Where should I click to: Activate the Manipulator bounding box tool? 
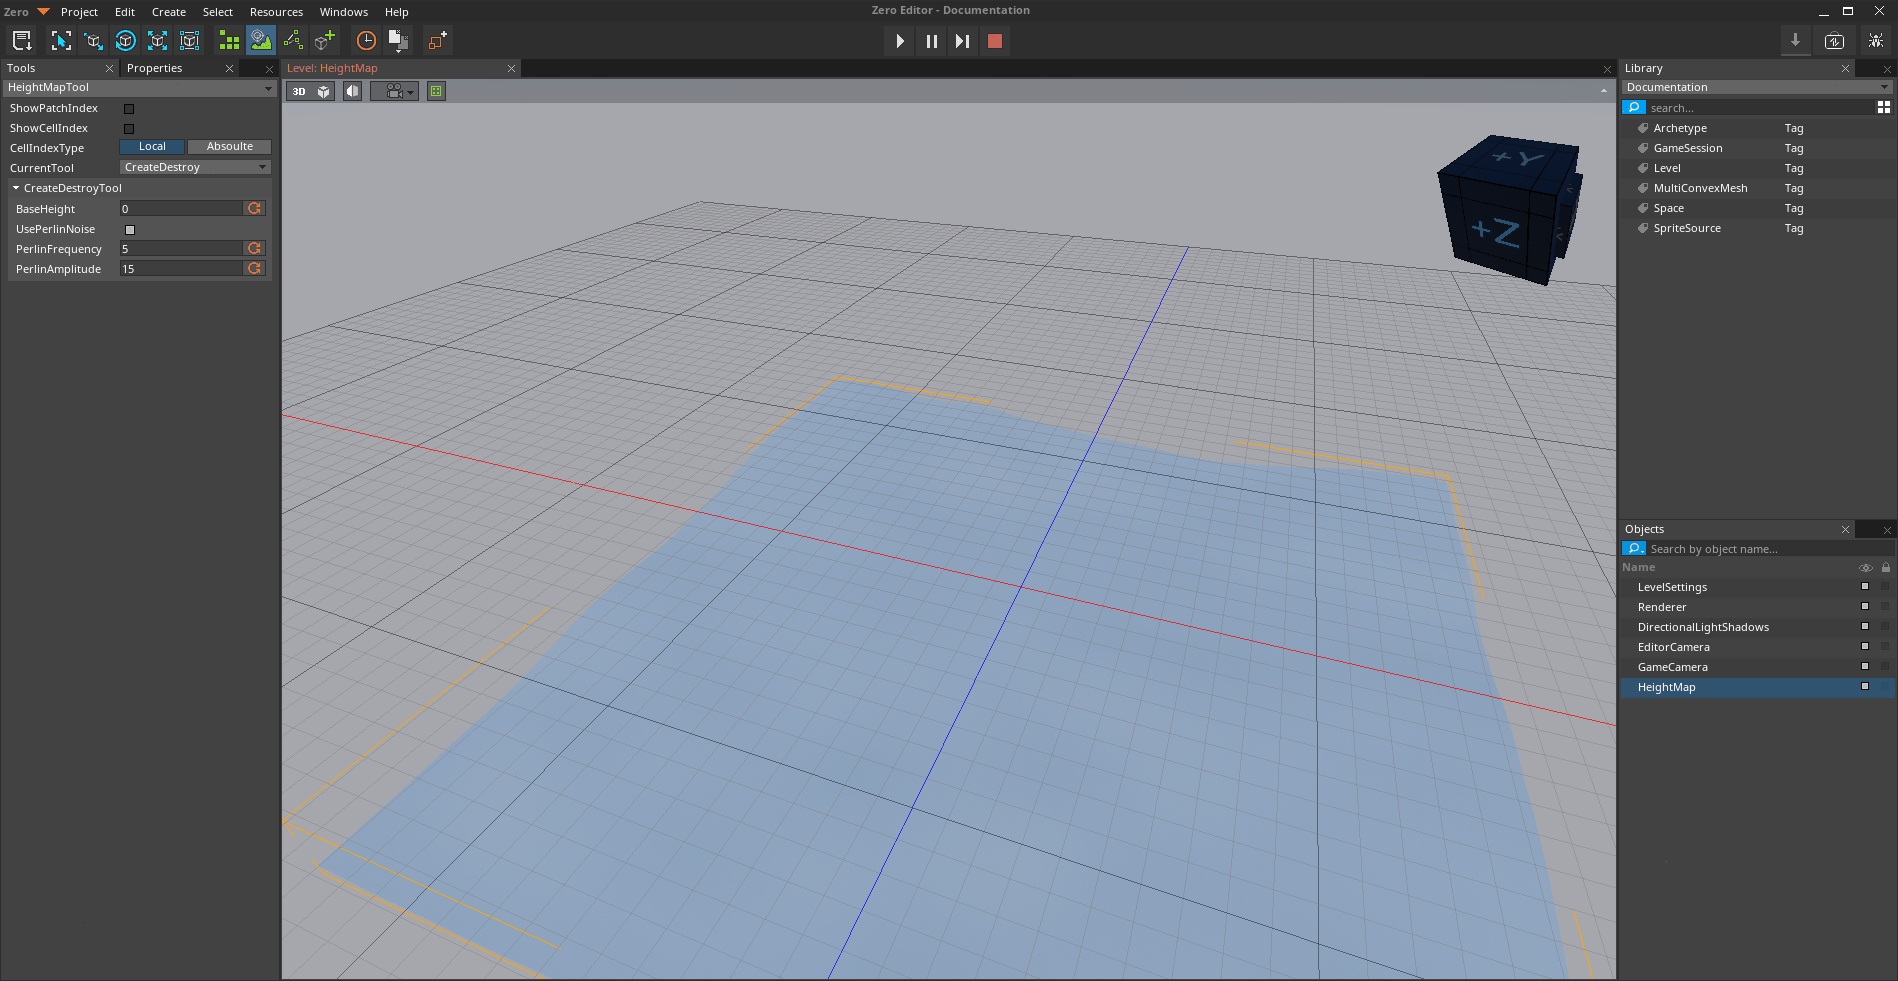coord(189,41)
